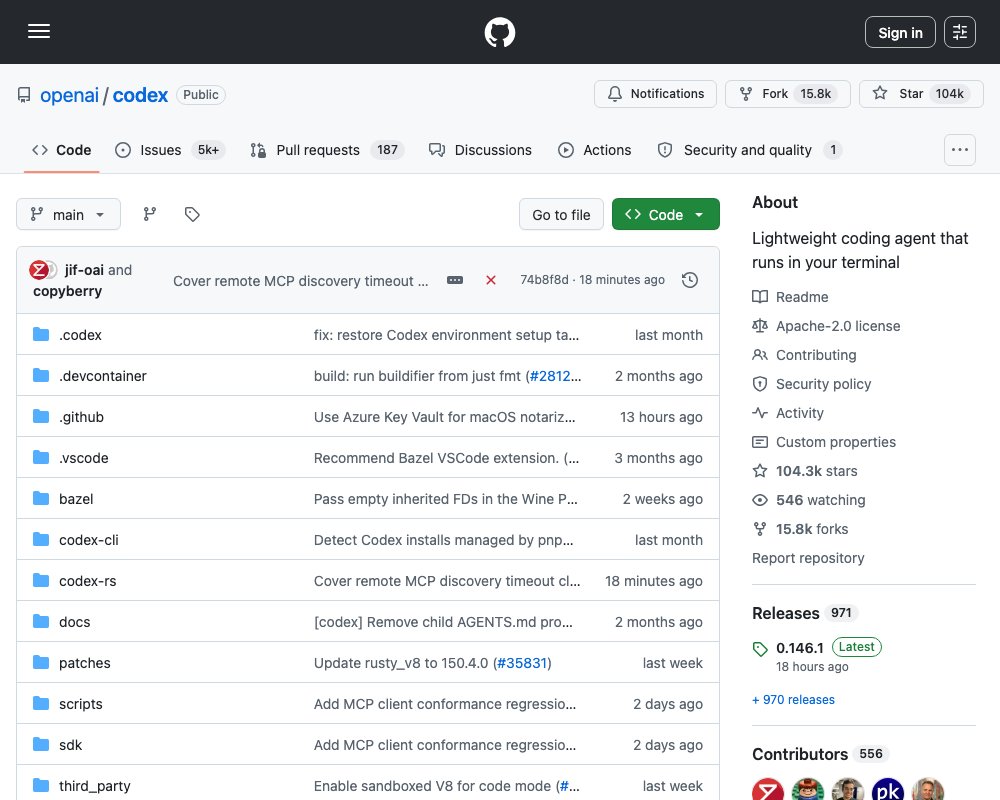Expand commit message ellipsis button
Viewport: 1000px width, 800px height.
point(455,280)
